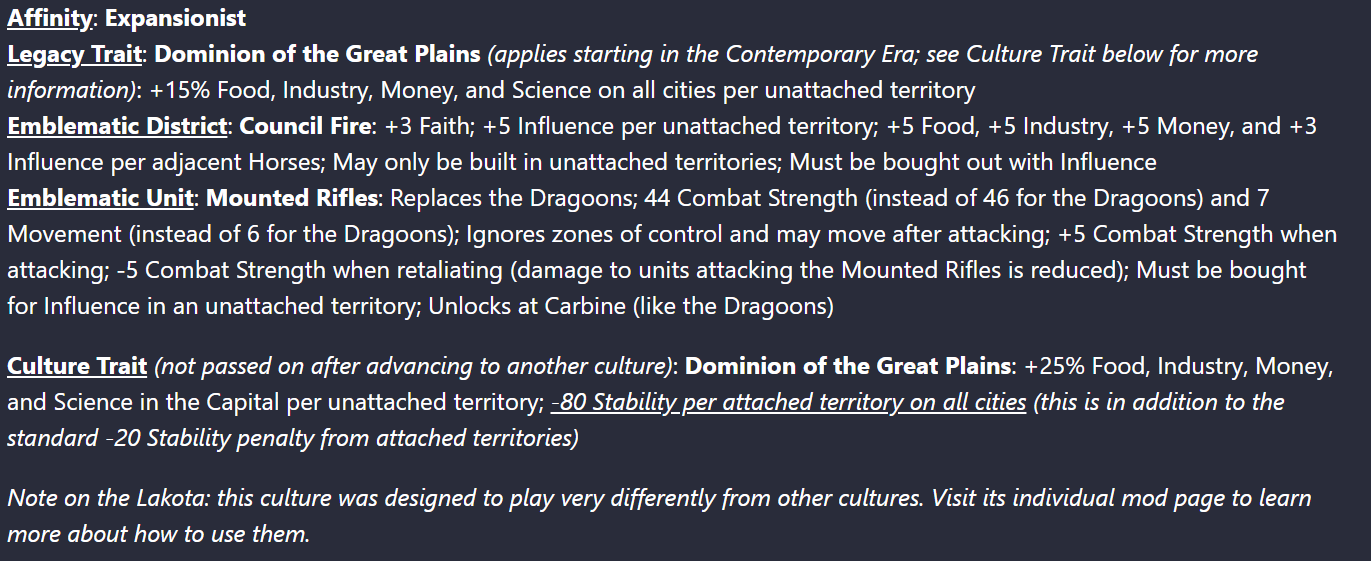Click the underlined Emblematic District label
Viewport: 1371px width, 561px height.
(x=116, y=126)
